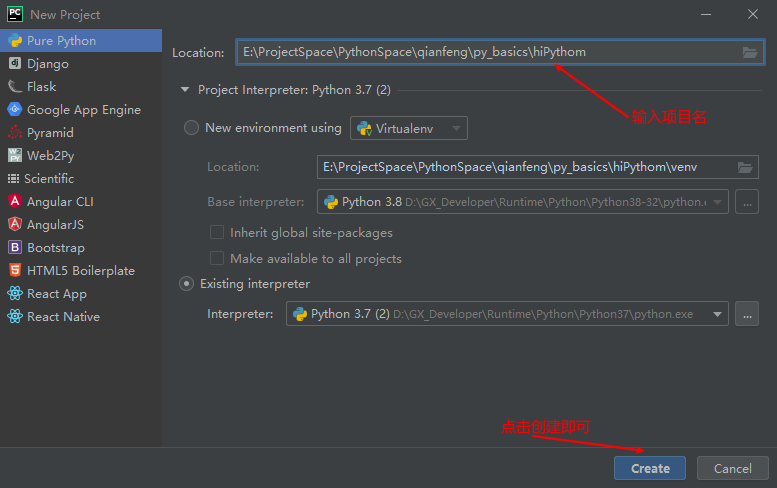This screenshot has height=488, width=777.
Task: Choose Flask project type
Action: (81, 87)
